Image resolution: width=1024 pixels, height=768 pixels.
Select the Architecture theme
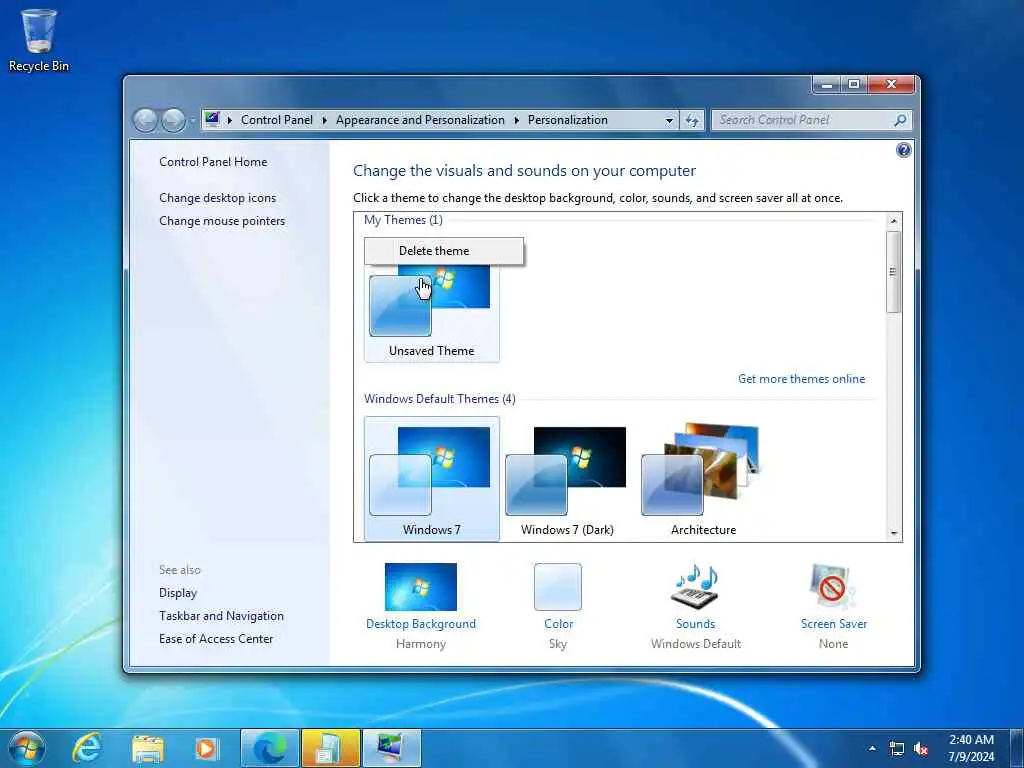click(703, 479)
